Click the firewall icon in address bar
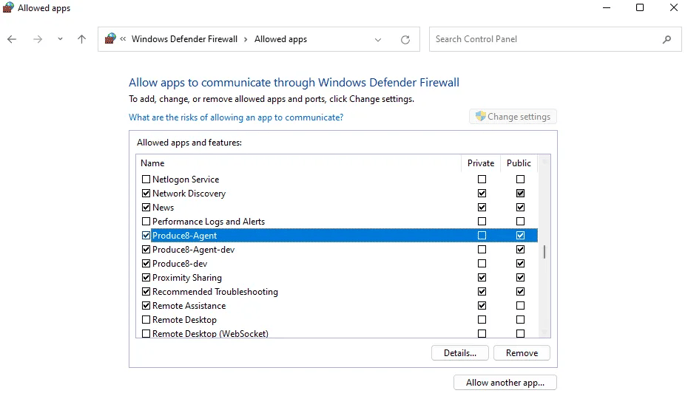Screen dimensions: 688x396 (111, 39)
